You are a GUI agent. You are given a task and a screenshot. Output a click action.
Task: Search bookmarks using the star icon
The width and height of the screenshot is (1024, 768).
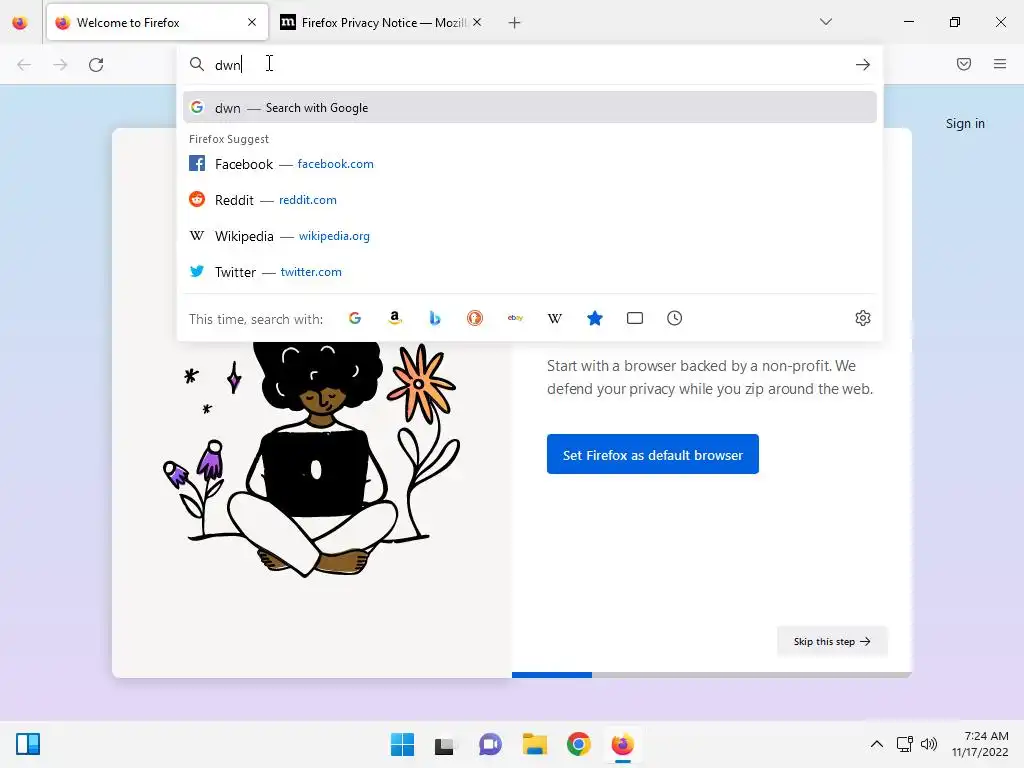[x=595, y=318]
